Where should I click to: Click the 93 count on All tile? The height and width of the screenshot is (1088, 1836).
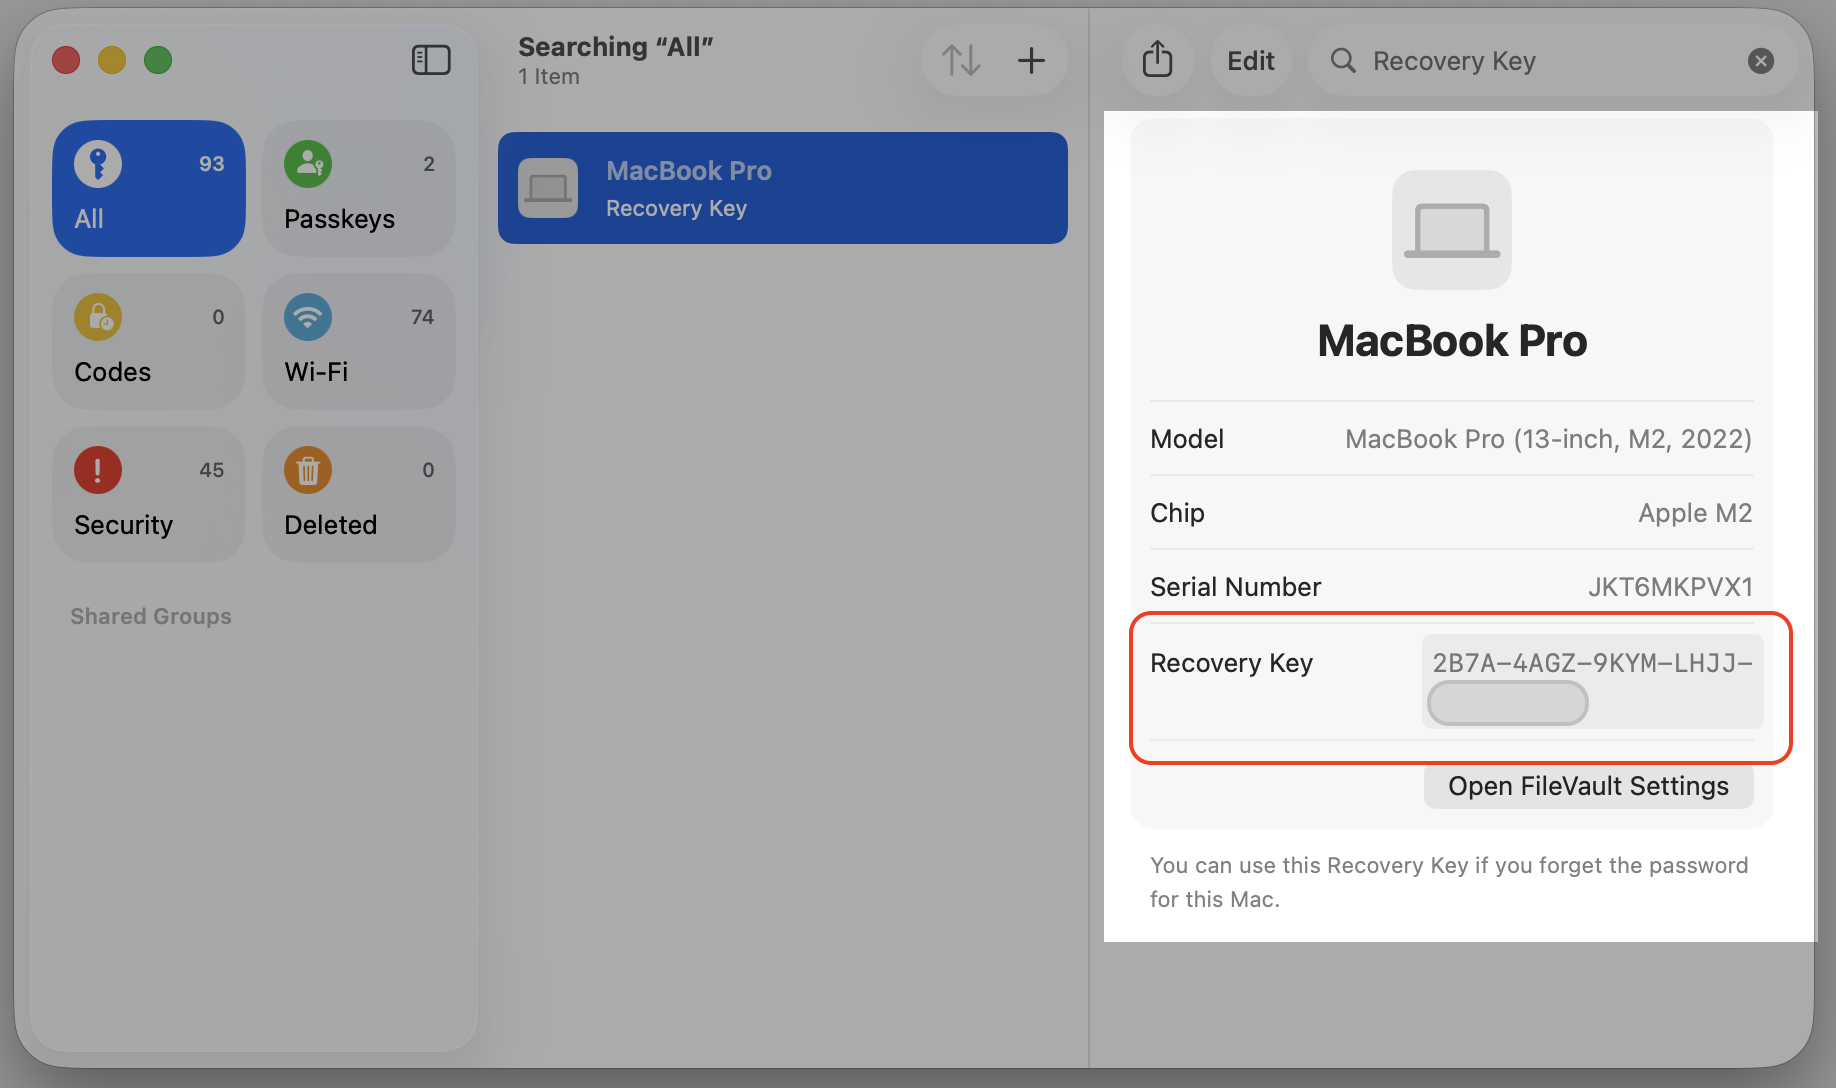(x=212, y=164)
